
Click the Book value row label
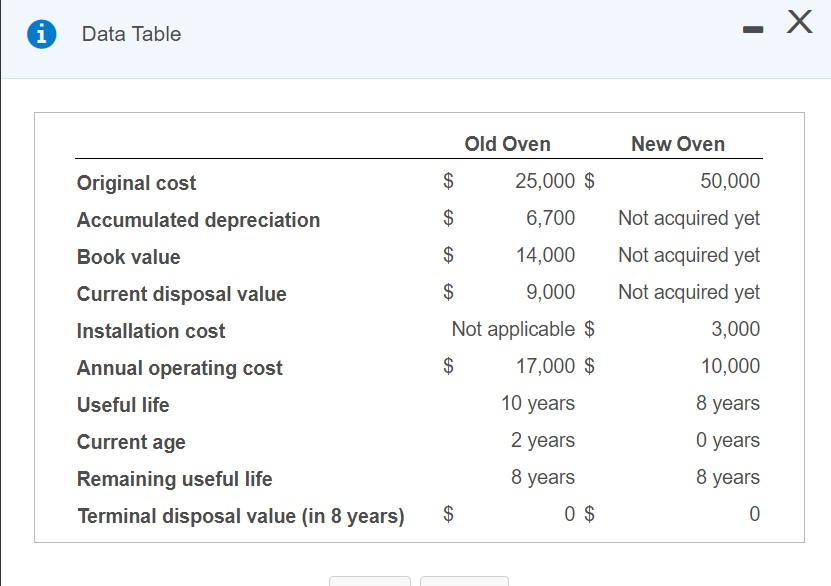tap(129, 257)
